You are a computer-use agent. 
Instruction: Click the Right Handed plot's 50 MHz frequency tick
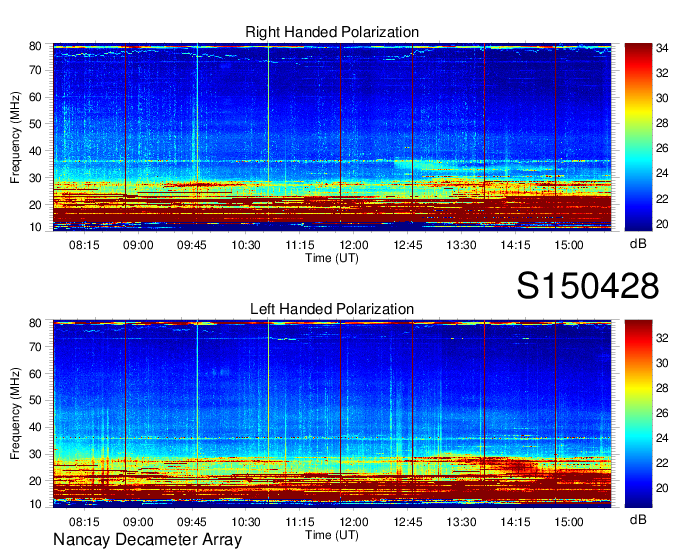tap(35, 124)
